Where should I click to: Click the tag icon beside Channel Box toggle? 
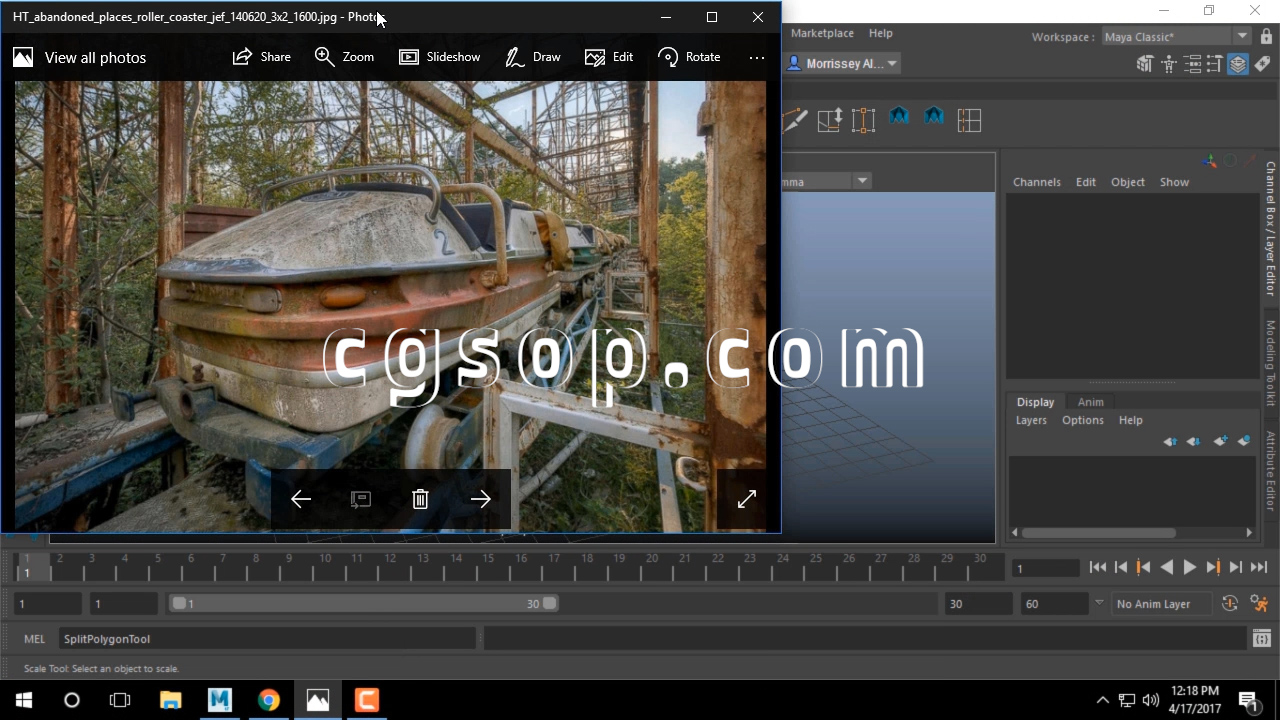click(x=1262, y=64)
